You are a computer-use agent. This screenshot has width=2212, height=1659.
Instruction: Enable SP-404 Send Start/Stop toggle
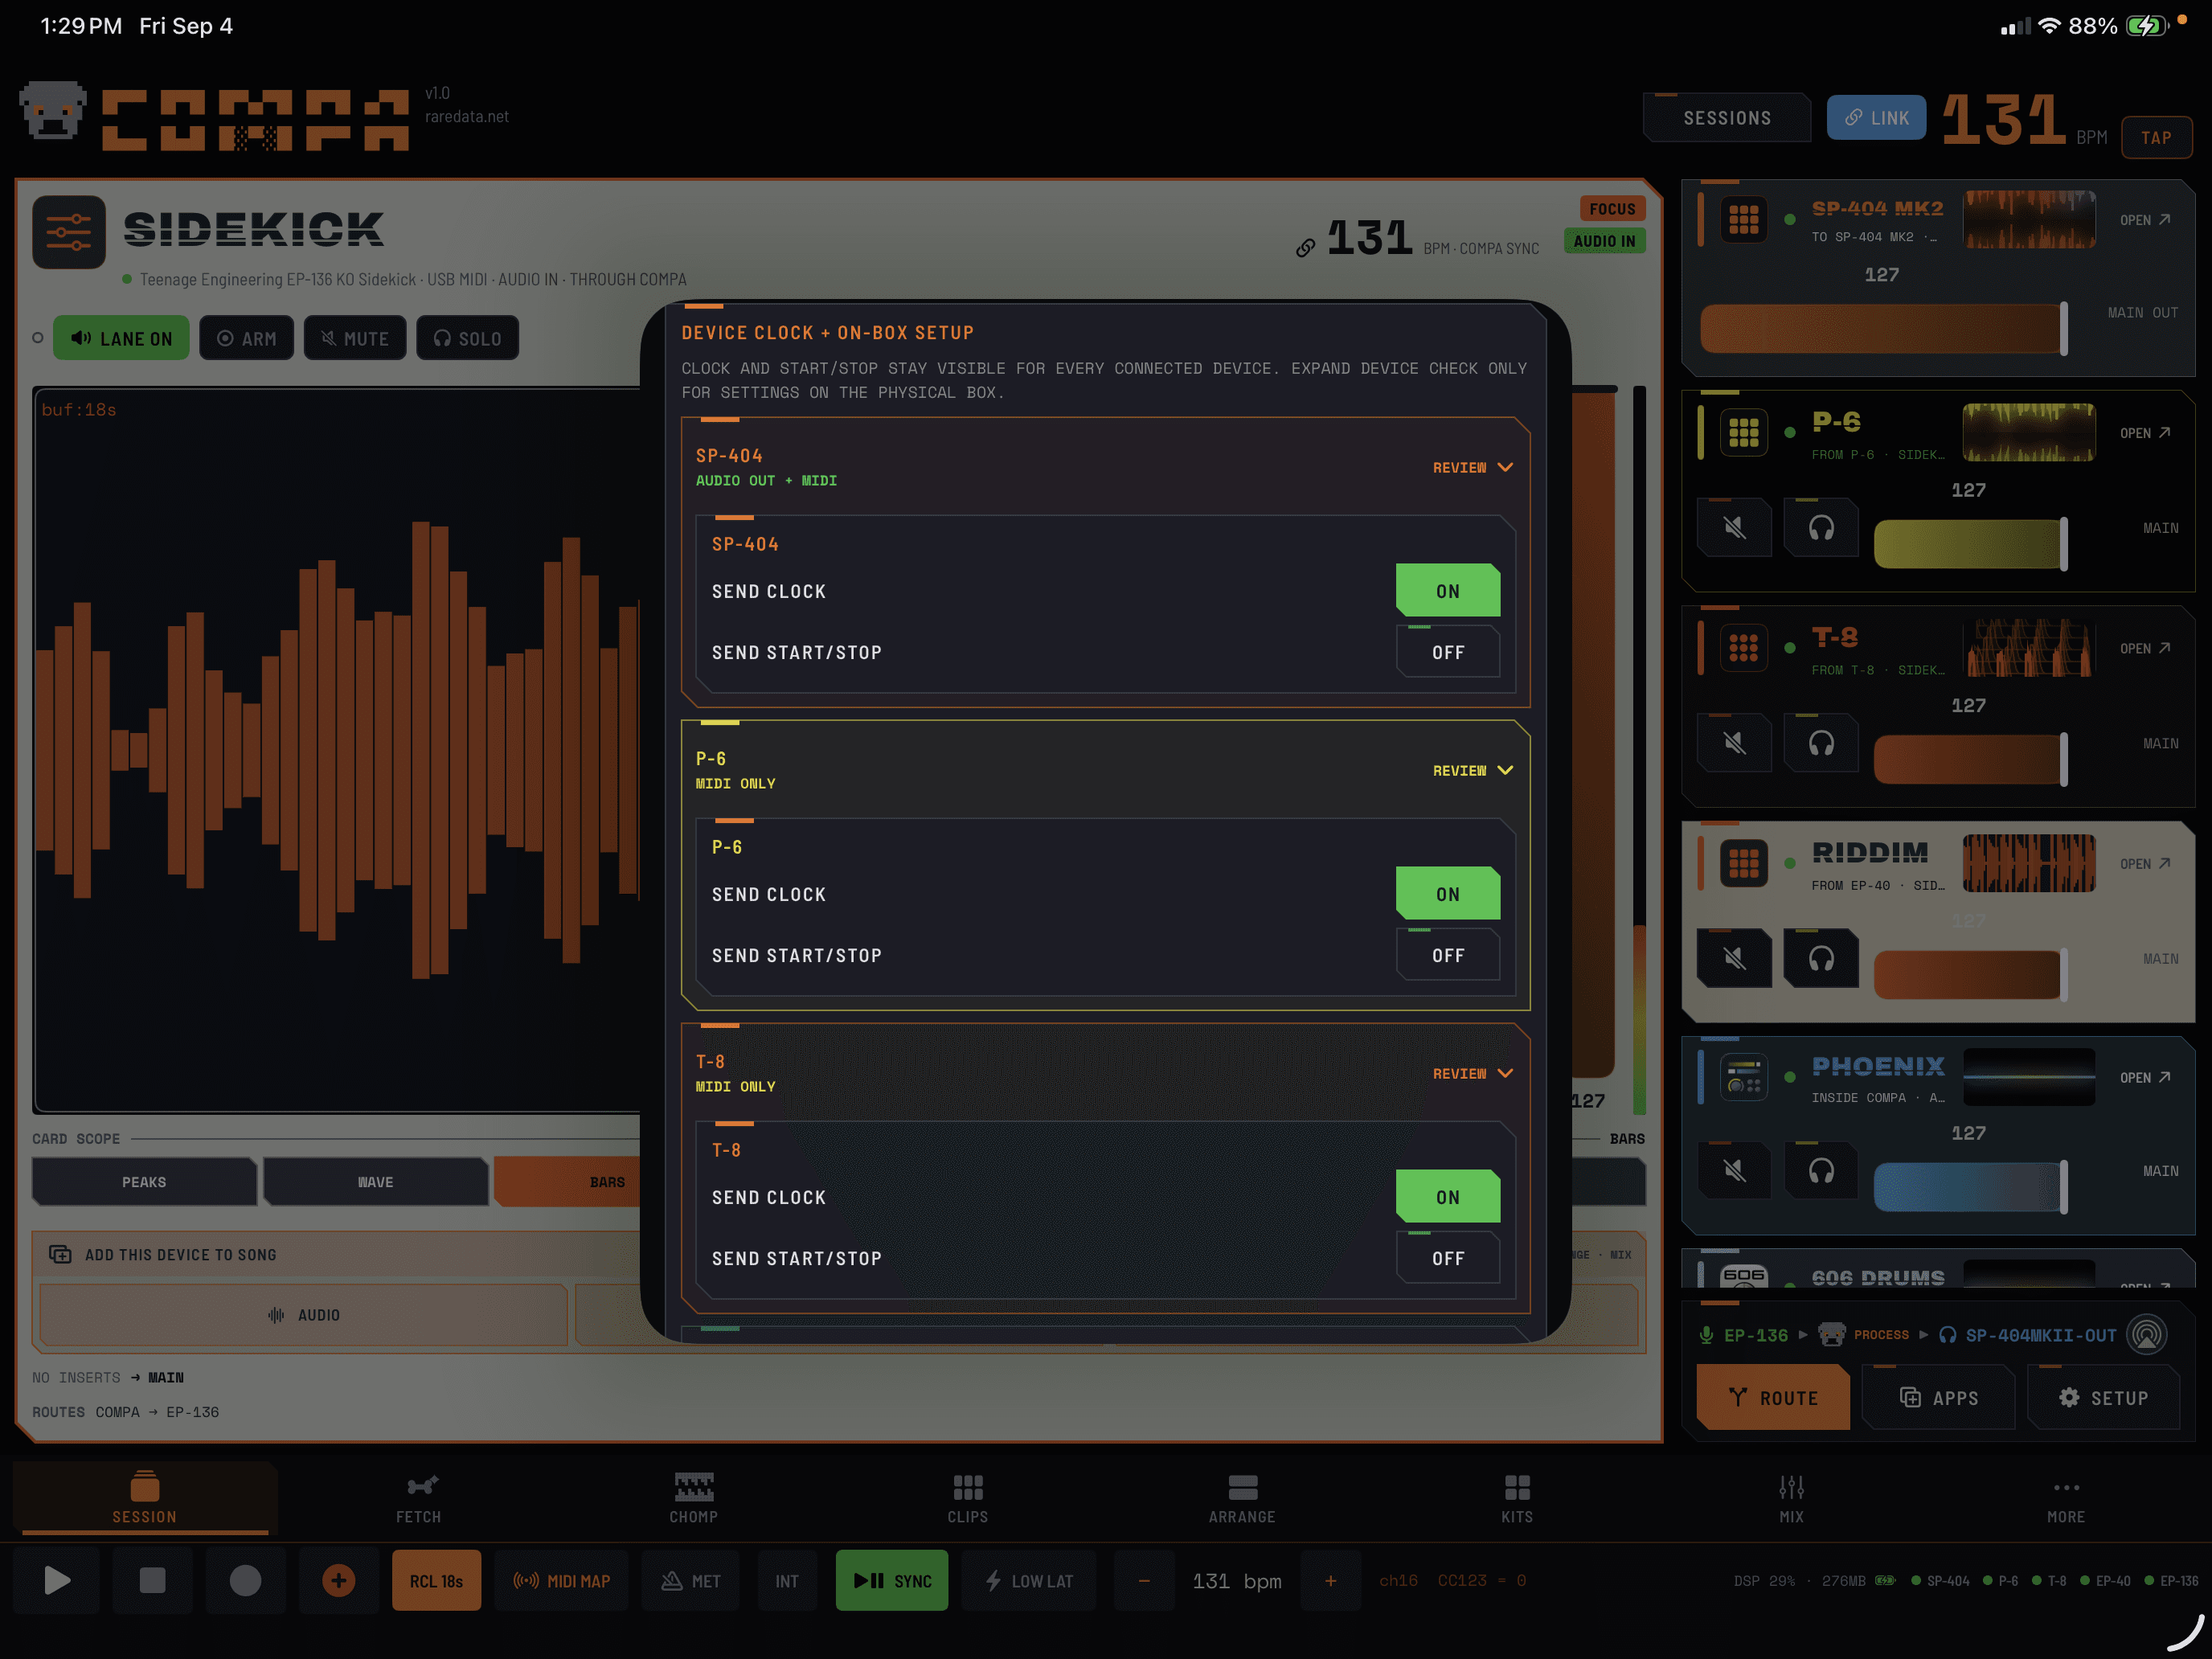[1447, 652]
